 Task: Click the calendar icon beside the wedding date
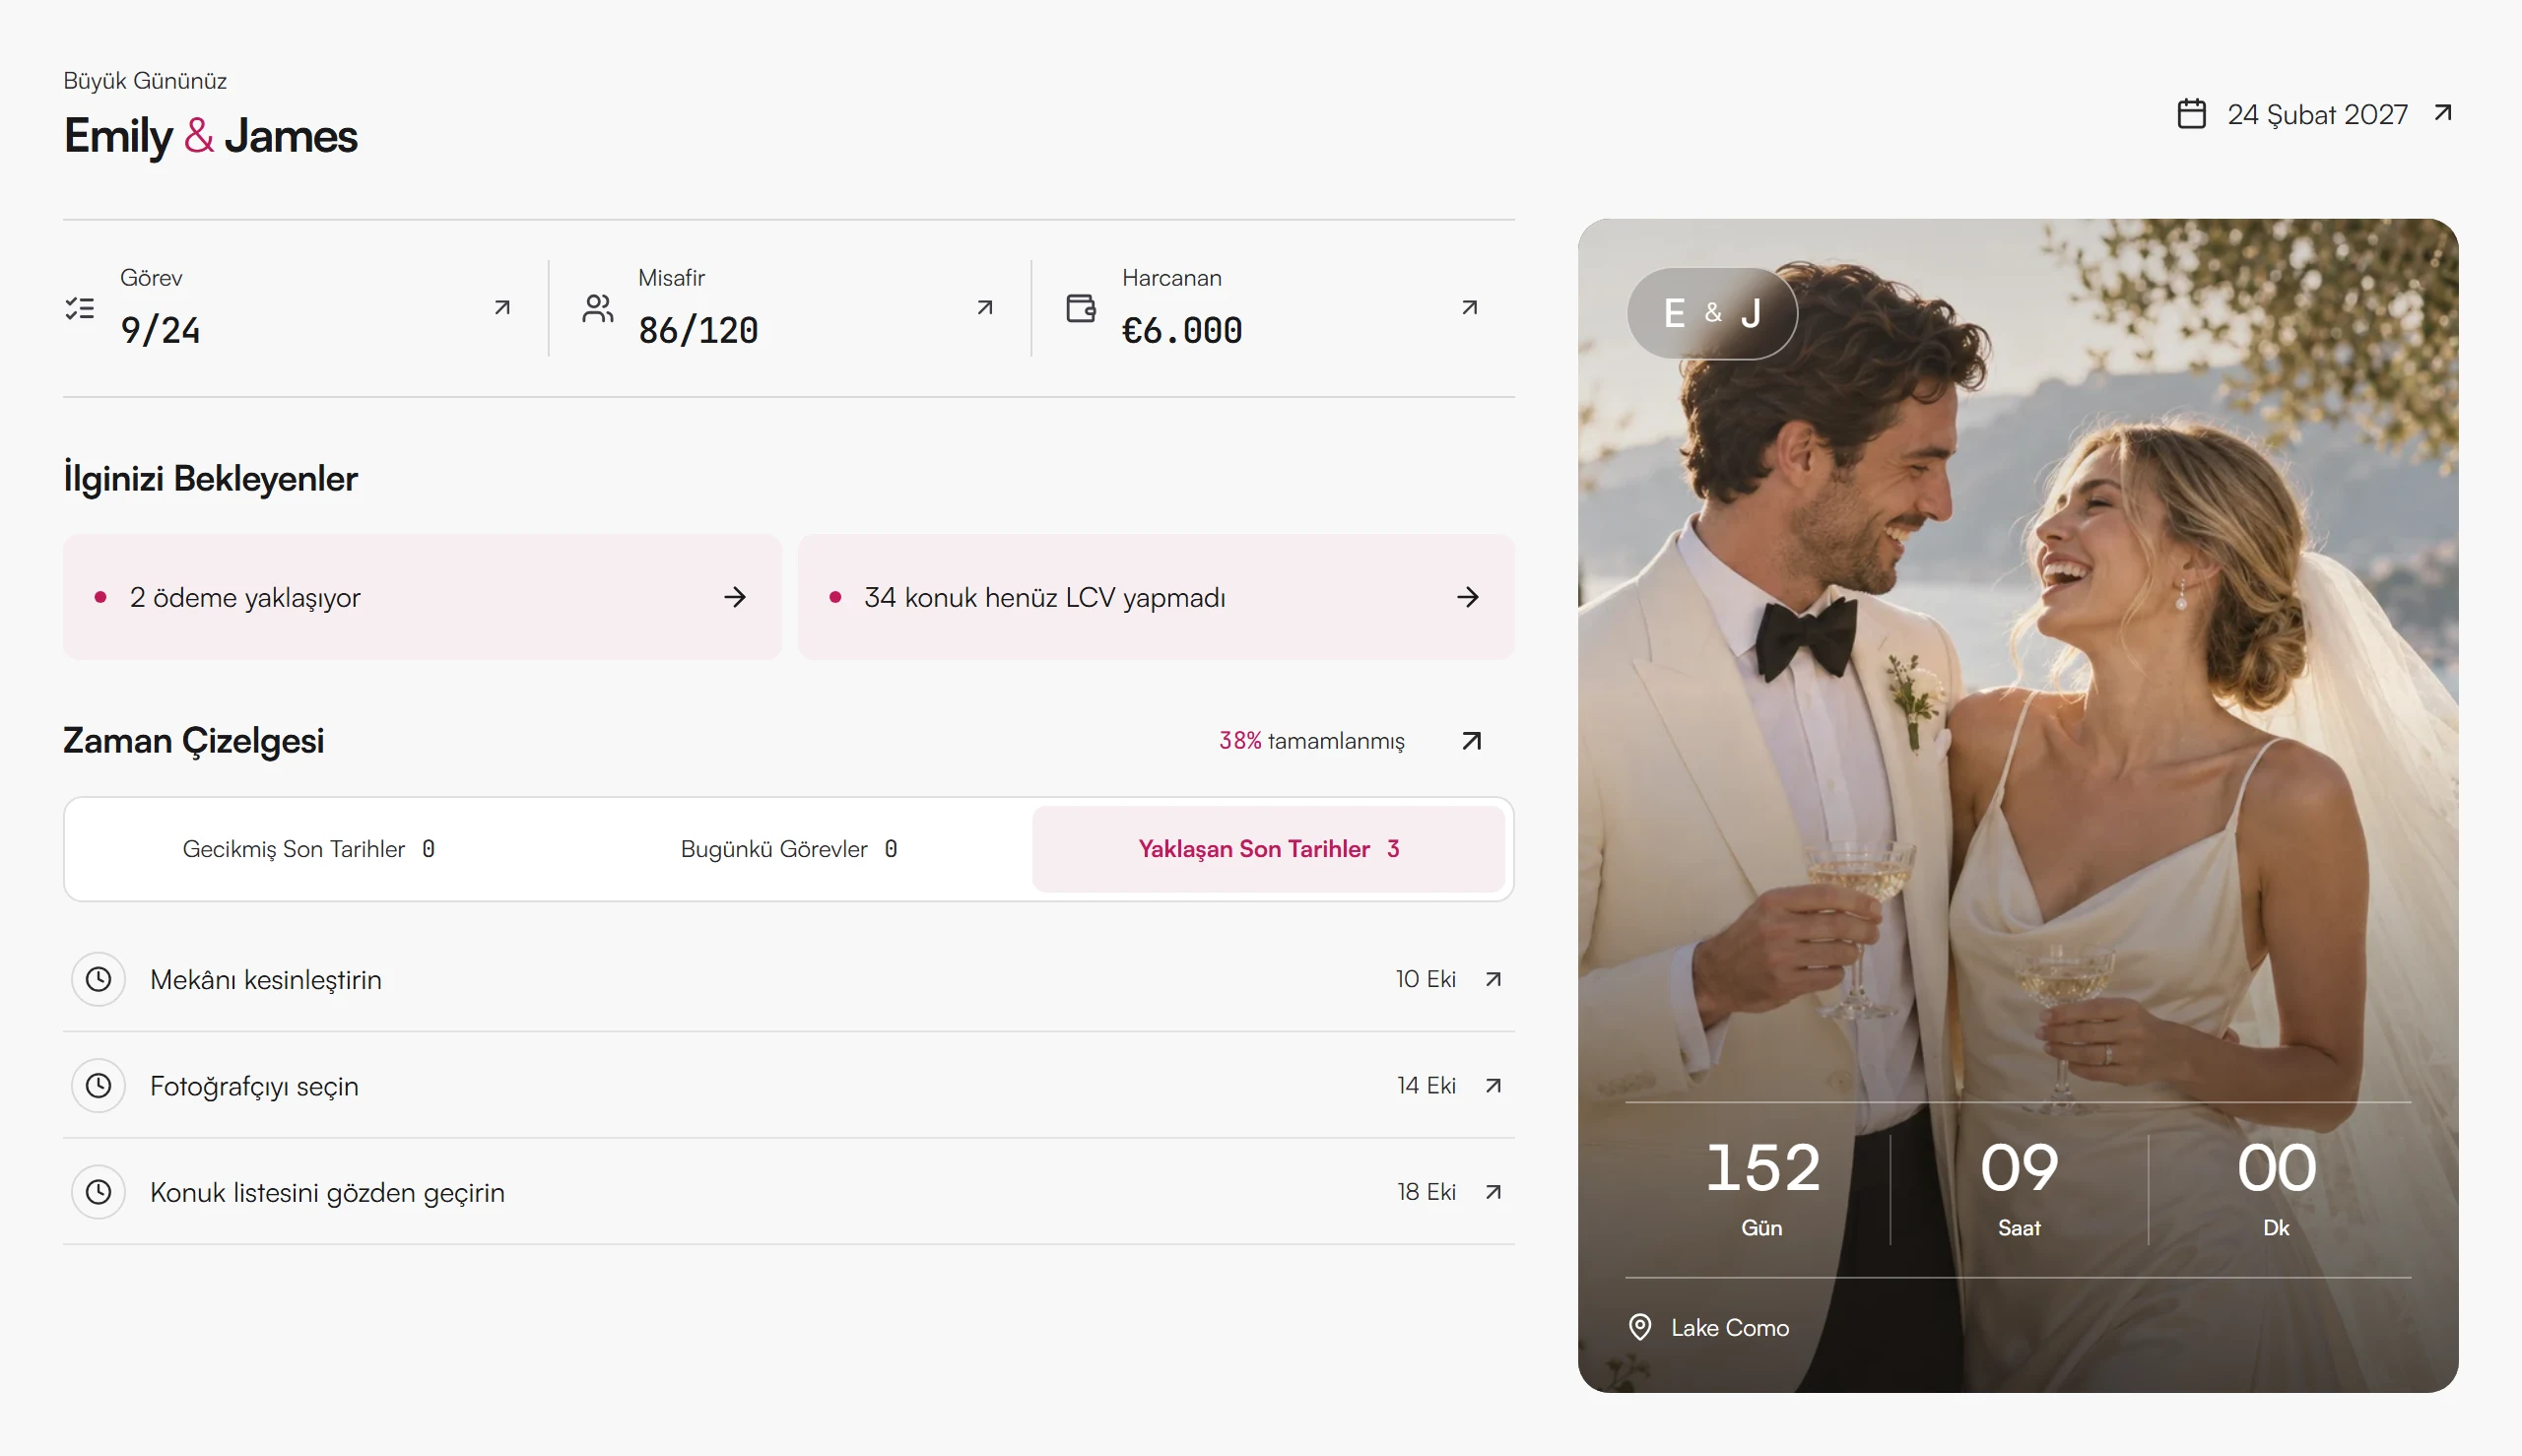(2191, 114)
